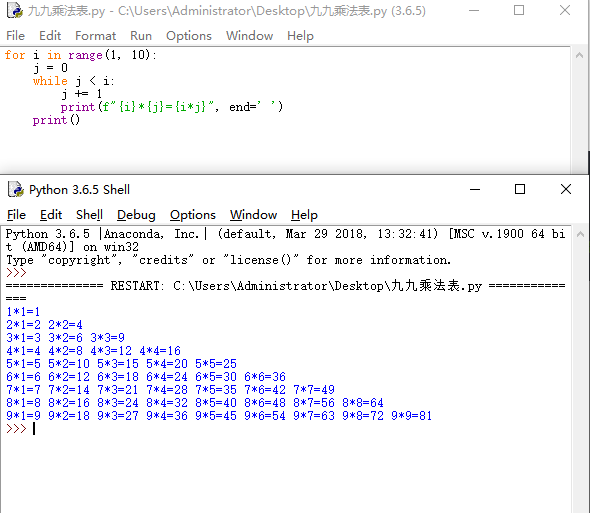This screenshot has width=590, height=513.
Task: Click the 'range' keyword in code
Action: (85, 55)
